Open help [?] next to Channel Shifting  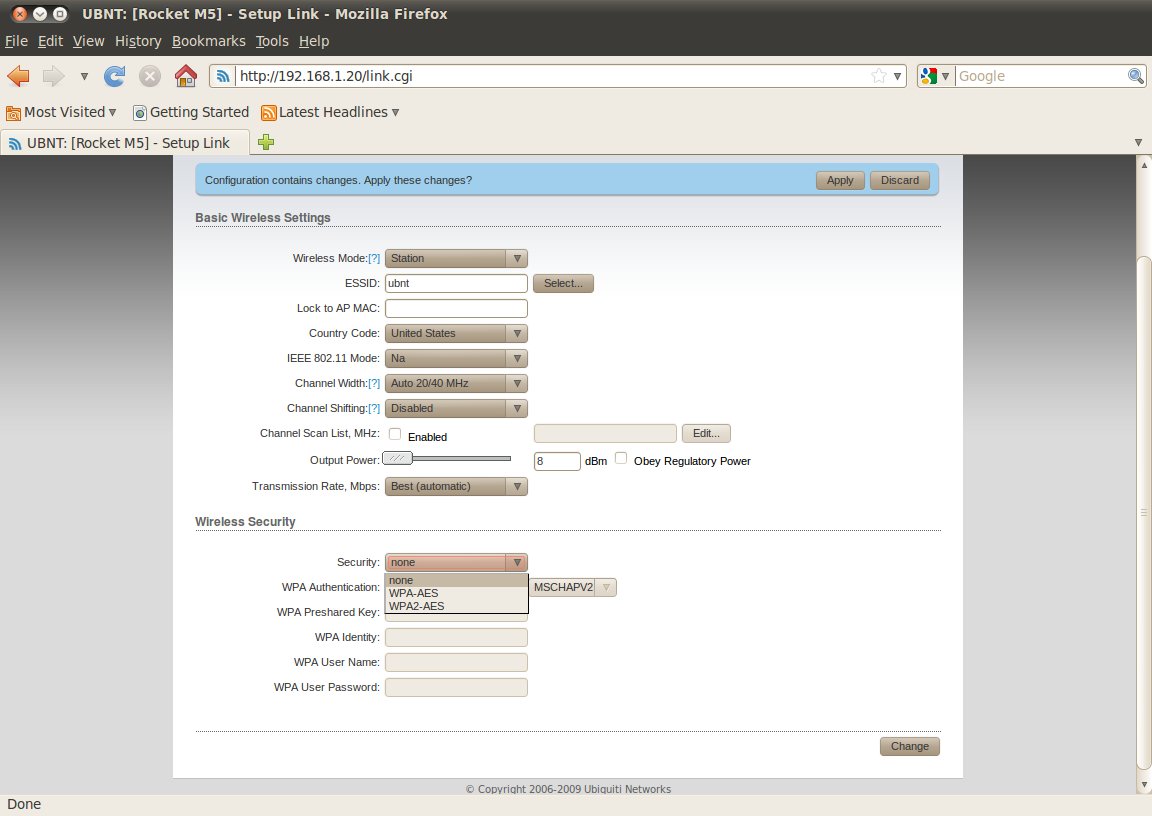click(374, 408)
